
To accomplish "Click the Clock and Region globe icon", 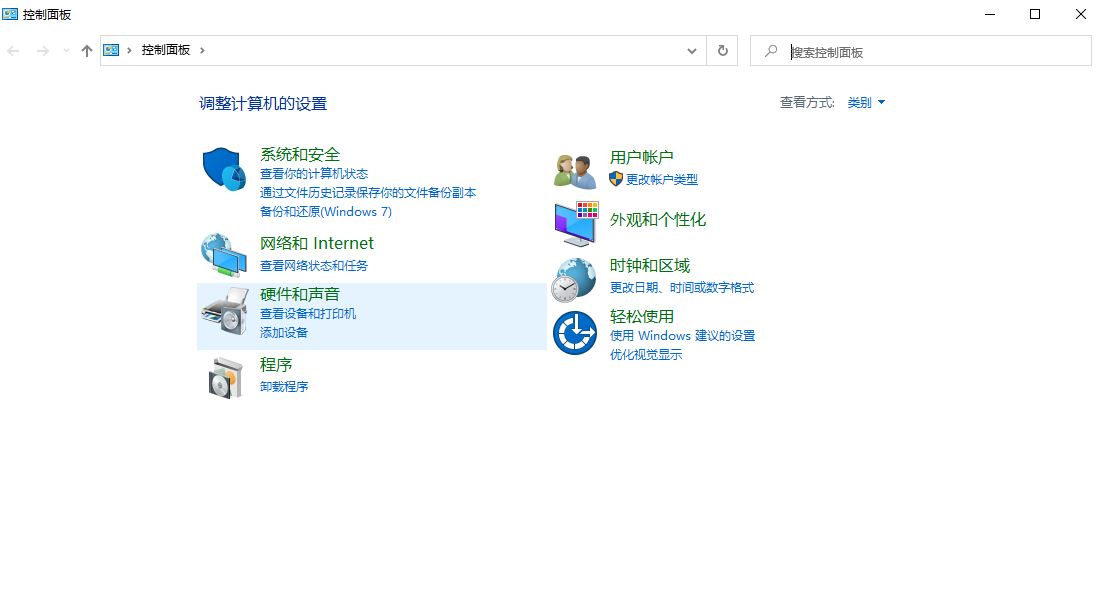I will [575, 279].
